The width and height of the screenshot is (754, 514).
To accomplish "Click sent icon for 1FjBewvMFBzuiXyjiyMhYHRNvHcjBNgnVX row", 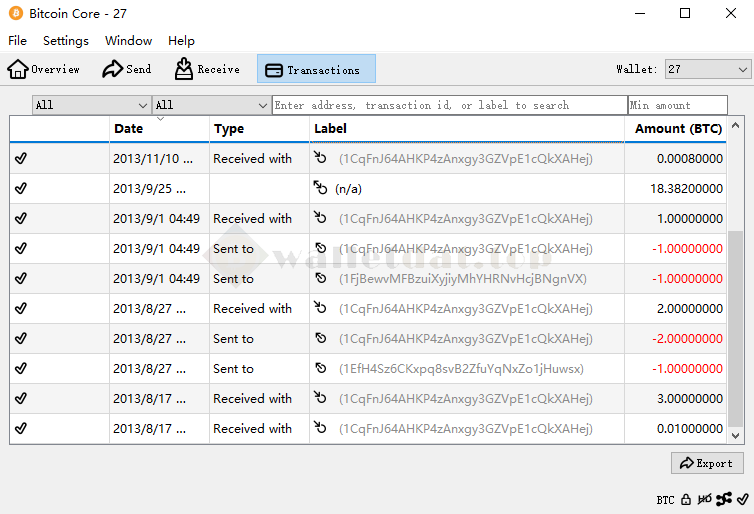I will pos(320,278).
